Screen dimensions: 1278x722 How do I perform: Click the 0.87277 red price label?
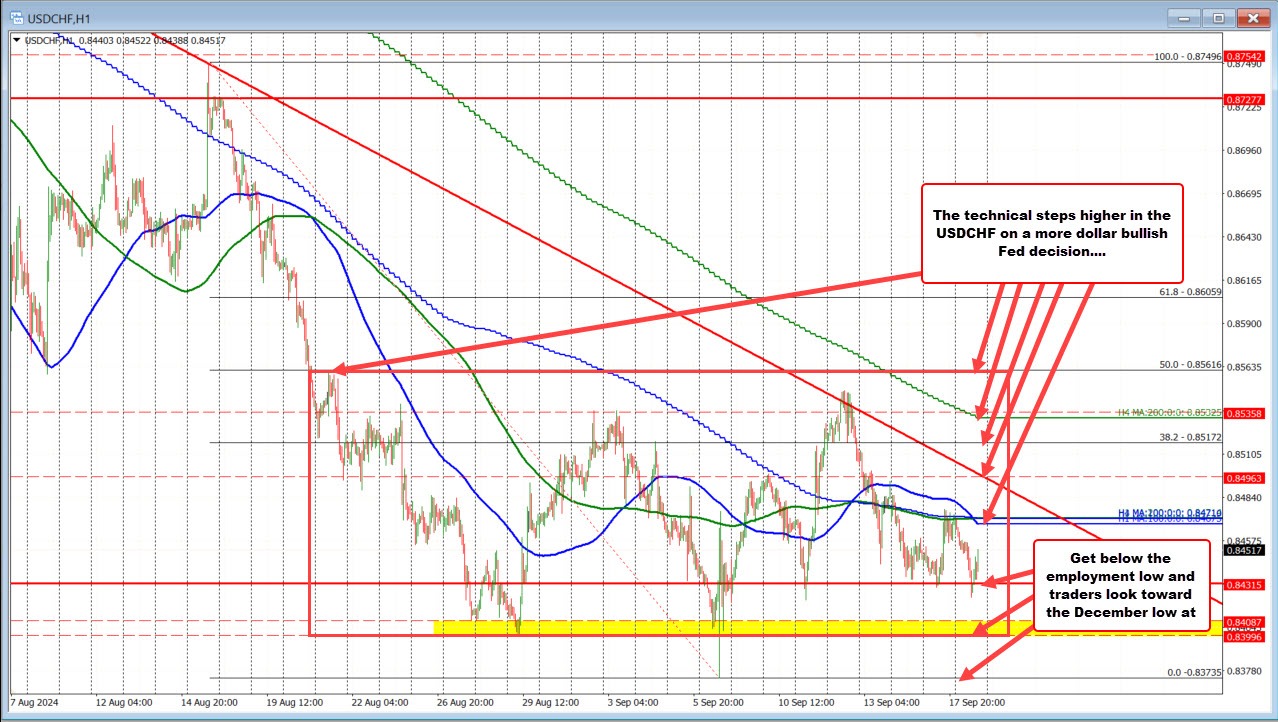[x=1244, y=100]
